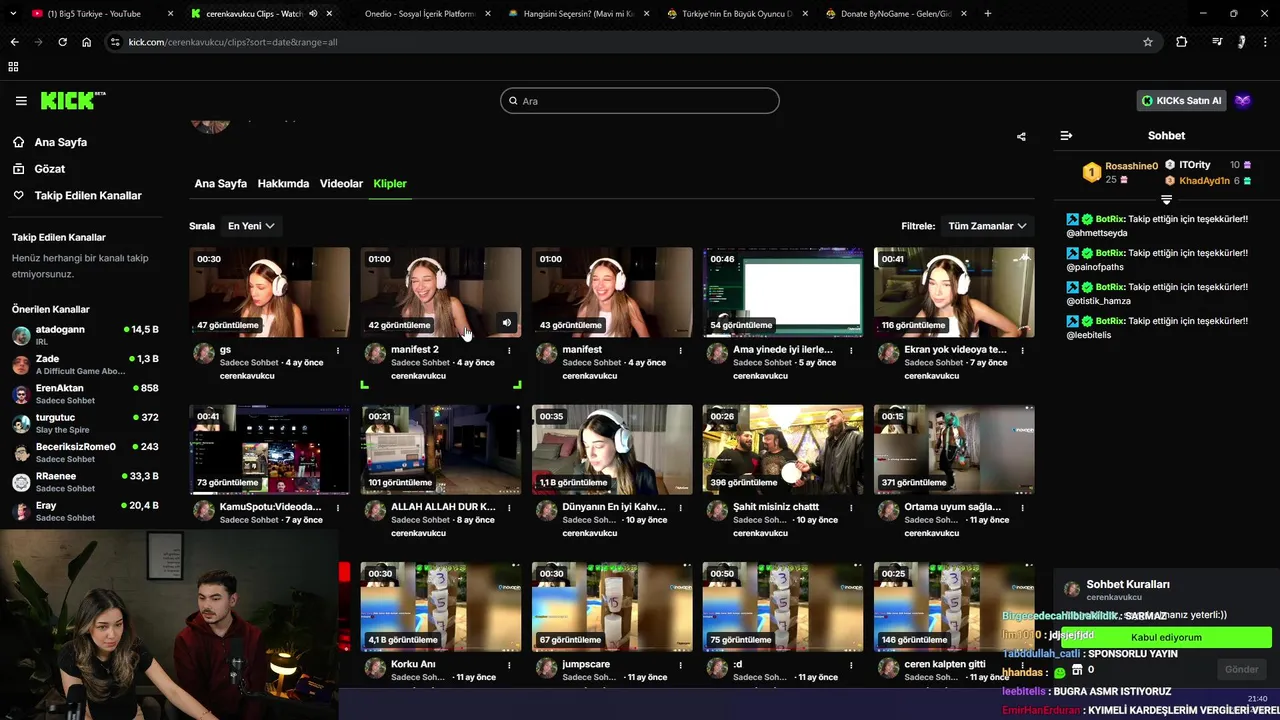Open options for KamuSpotu:Videoda clip

(338, 508)
